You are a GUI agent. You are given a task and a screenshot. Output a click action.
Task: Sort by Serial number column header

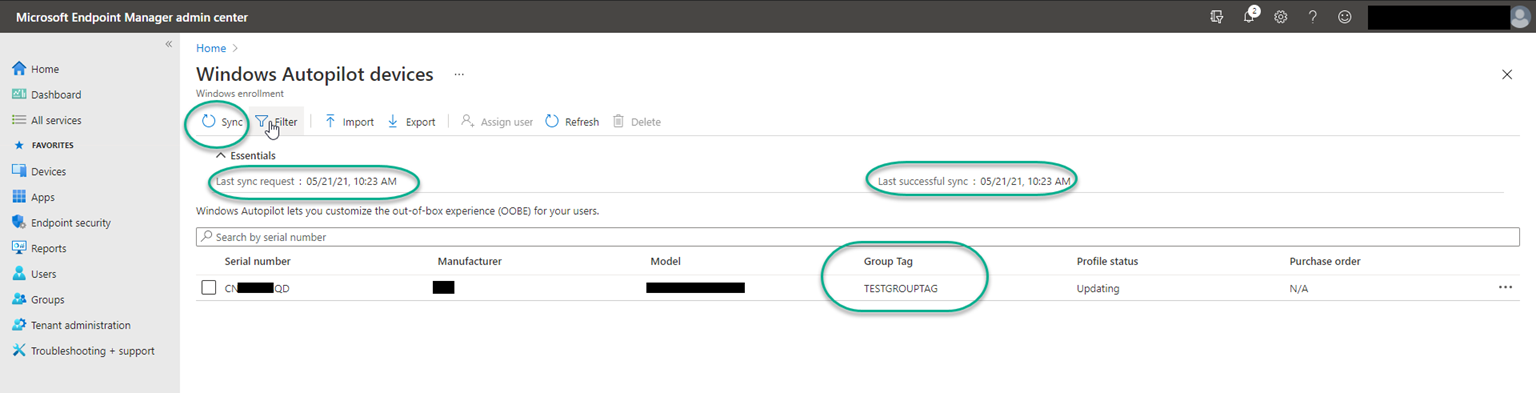tap(258, 262)
